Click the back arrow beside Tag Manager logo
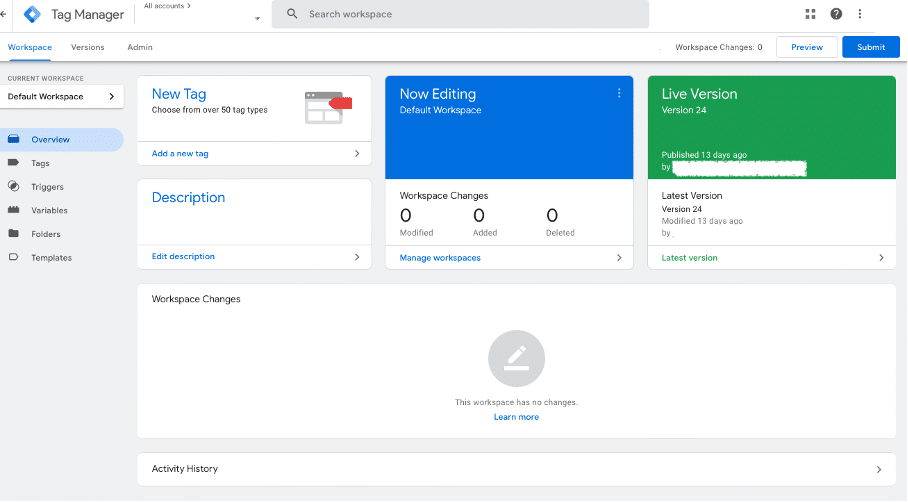 (3, 14)
